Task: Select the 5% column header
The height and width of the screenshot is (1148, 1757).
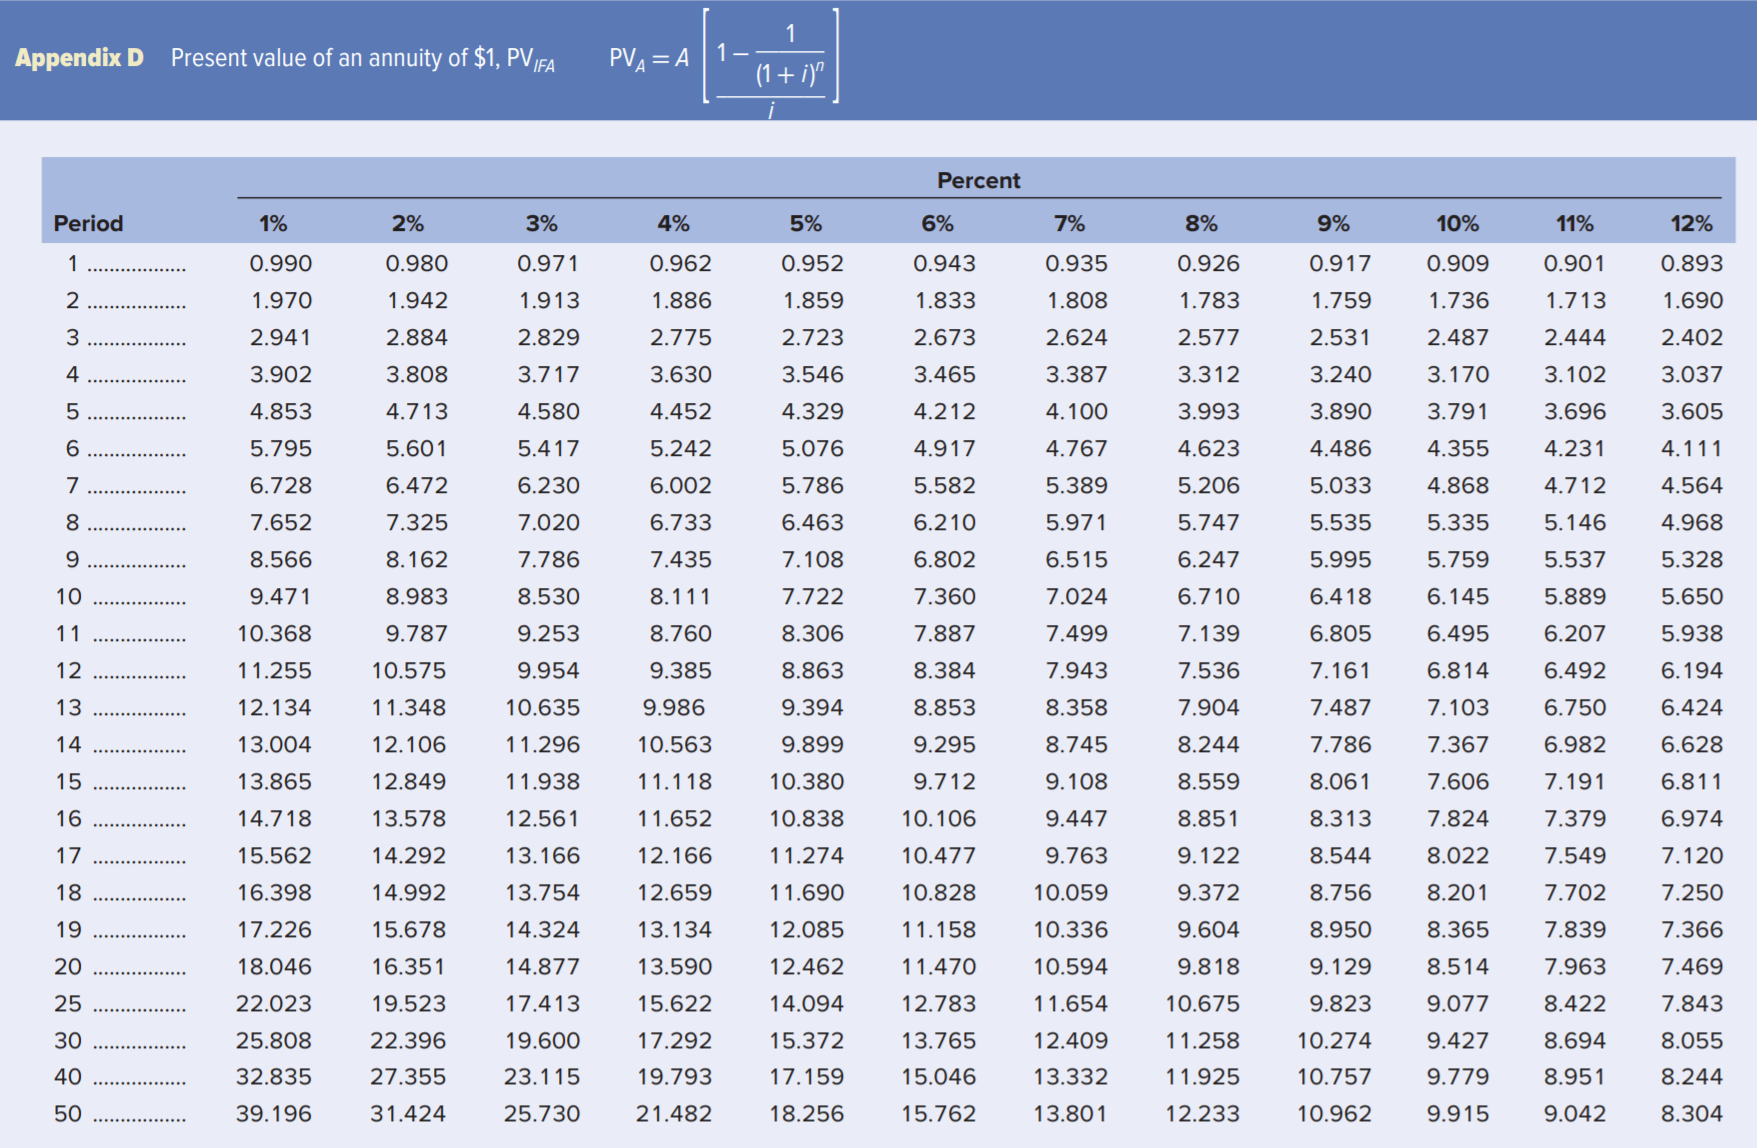Action: click(x=806, y=223)
